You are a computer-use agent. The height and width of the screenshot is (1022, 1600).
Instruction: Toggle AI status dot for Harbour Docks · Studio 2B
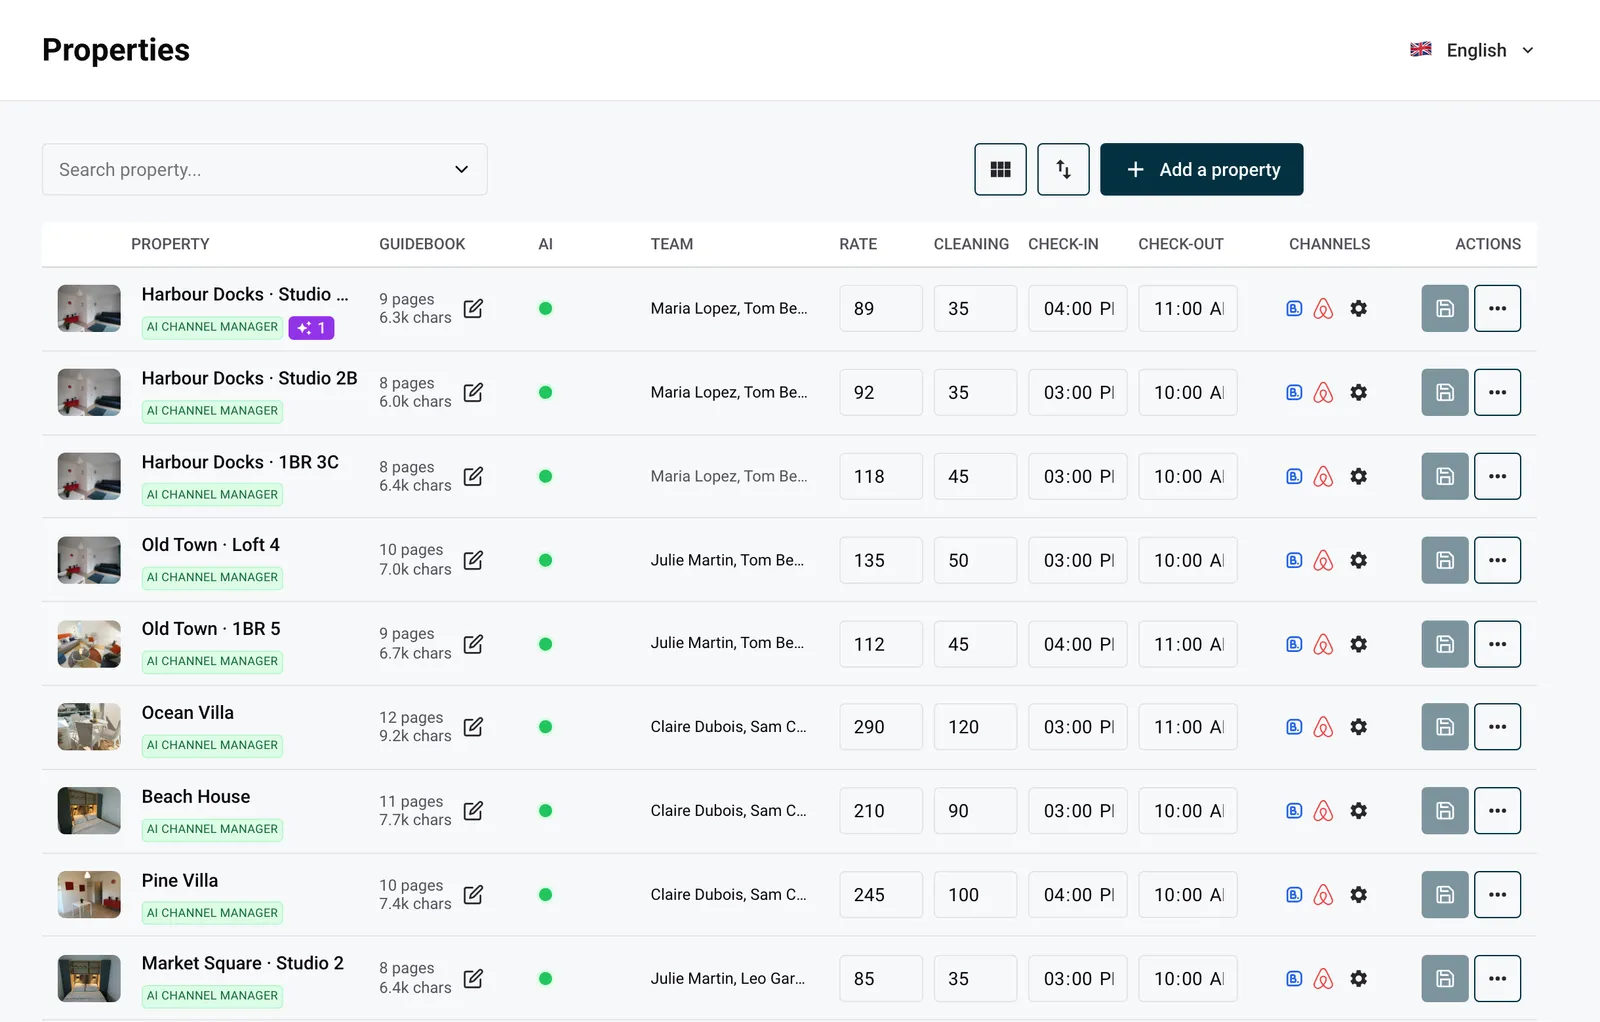pos(545,393)
